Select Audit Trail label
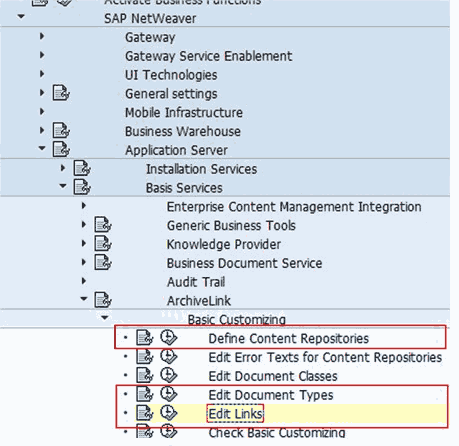Screen dimensions: 459x446 [196, 282]
